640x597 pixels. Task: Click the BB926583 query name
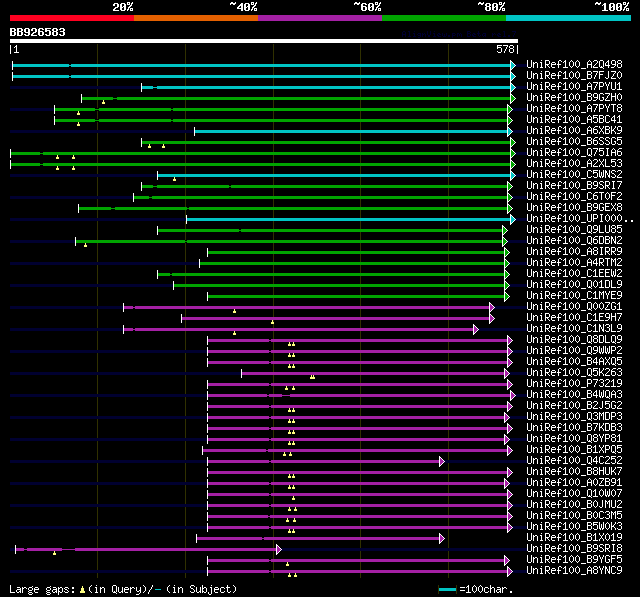tap(38, 33)
